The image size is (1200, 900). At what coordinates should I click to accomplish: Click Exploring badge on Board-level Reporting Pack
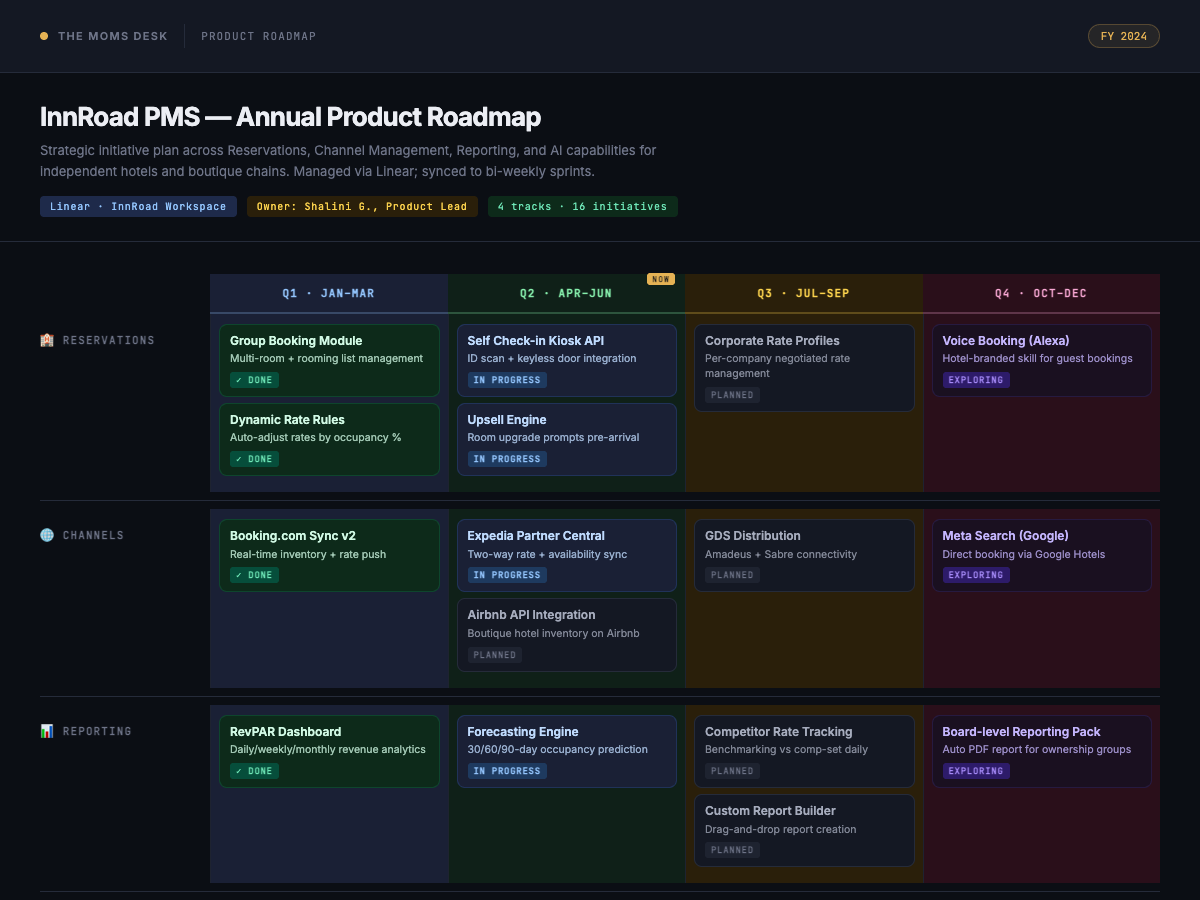pos(976,771)
